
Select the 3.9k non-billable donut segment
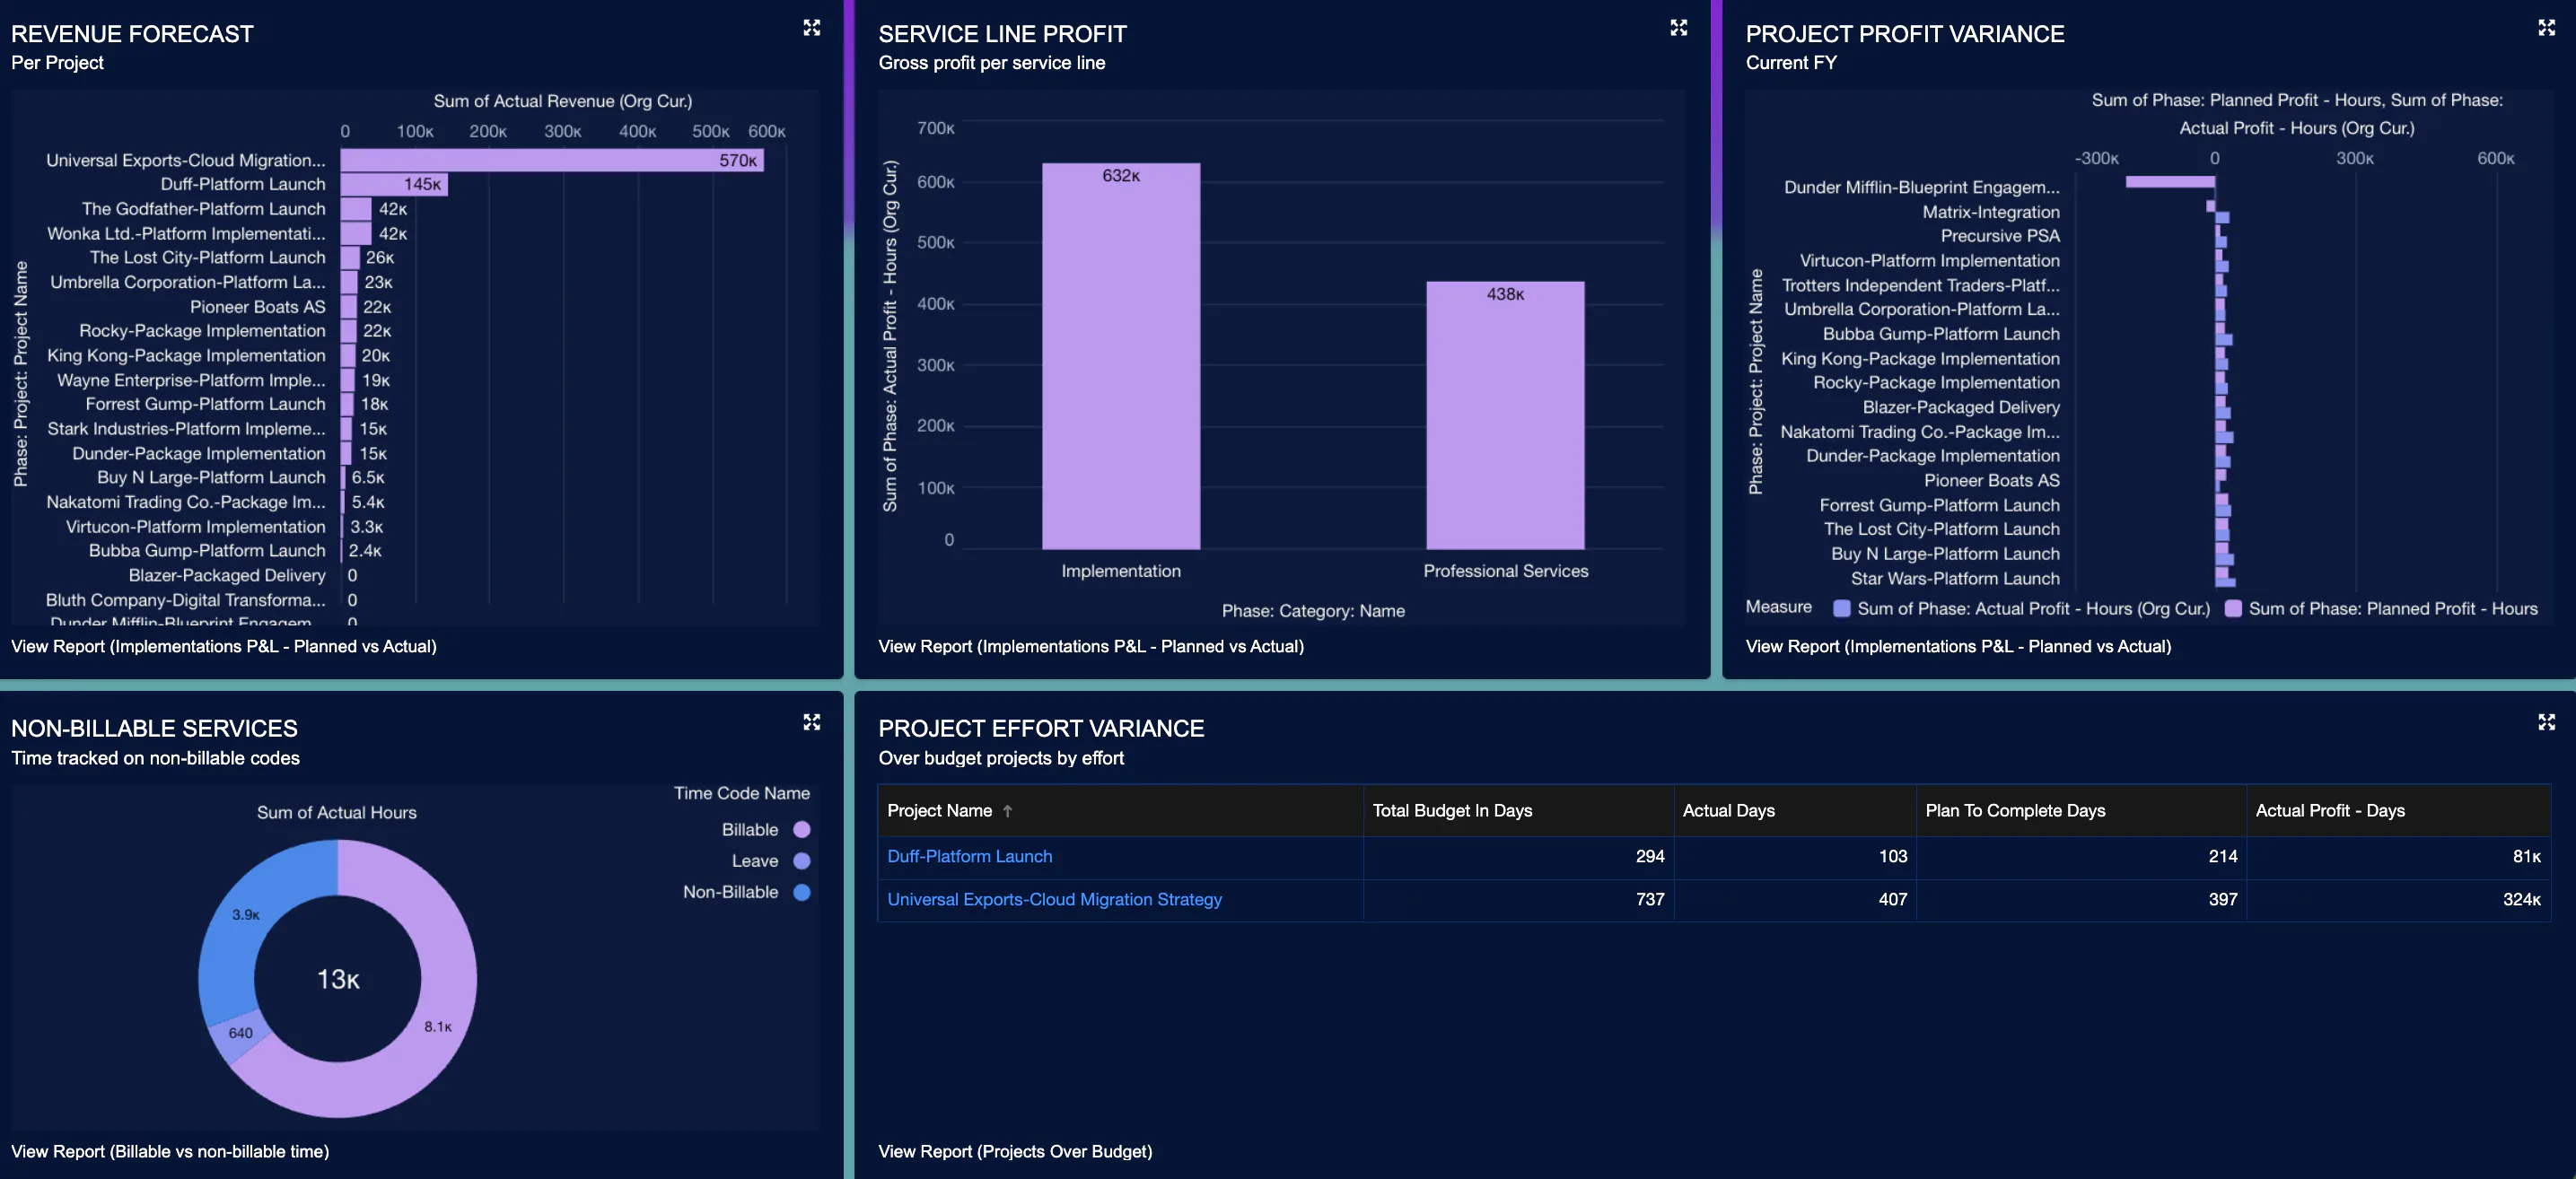[245, 915]
